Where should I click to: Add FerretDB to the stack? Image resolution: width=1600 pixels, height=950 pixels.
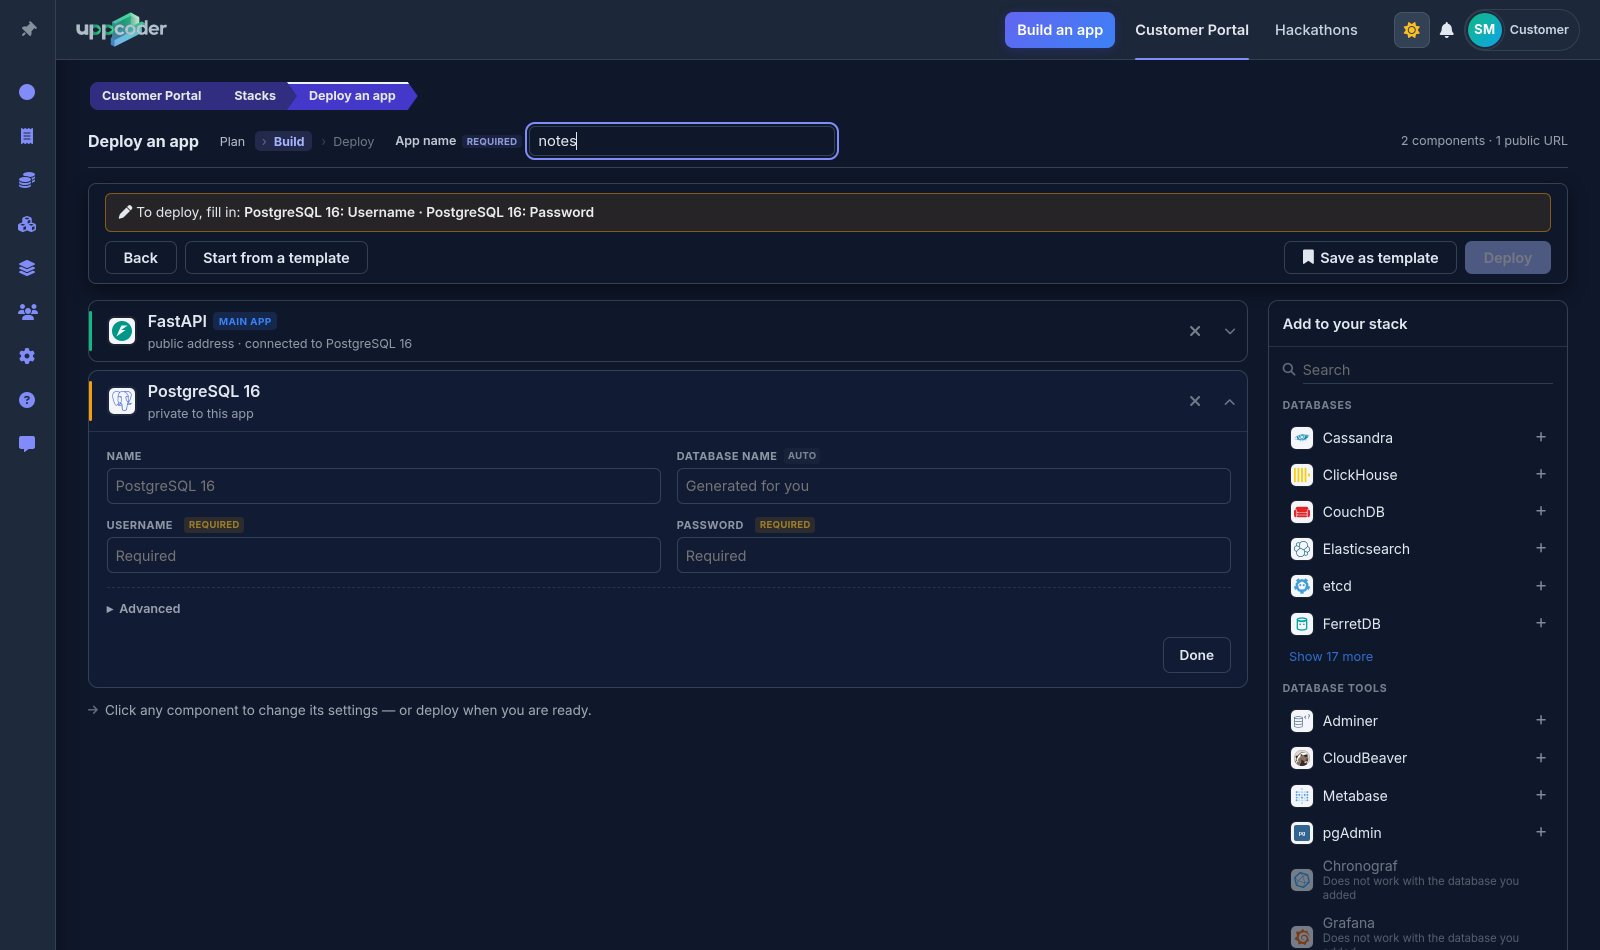coord(1541,623)
